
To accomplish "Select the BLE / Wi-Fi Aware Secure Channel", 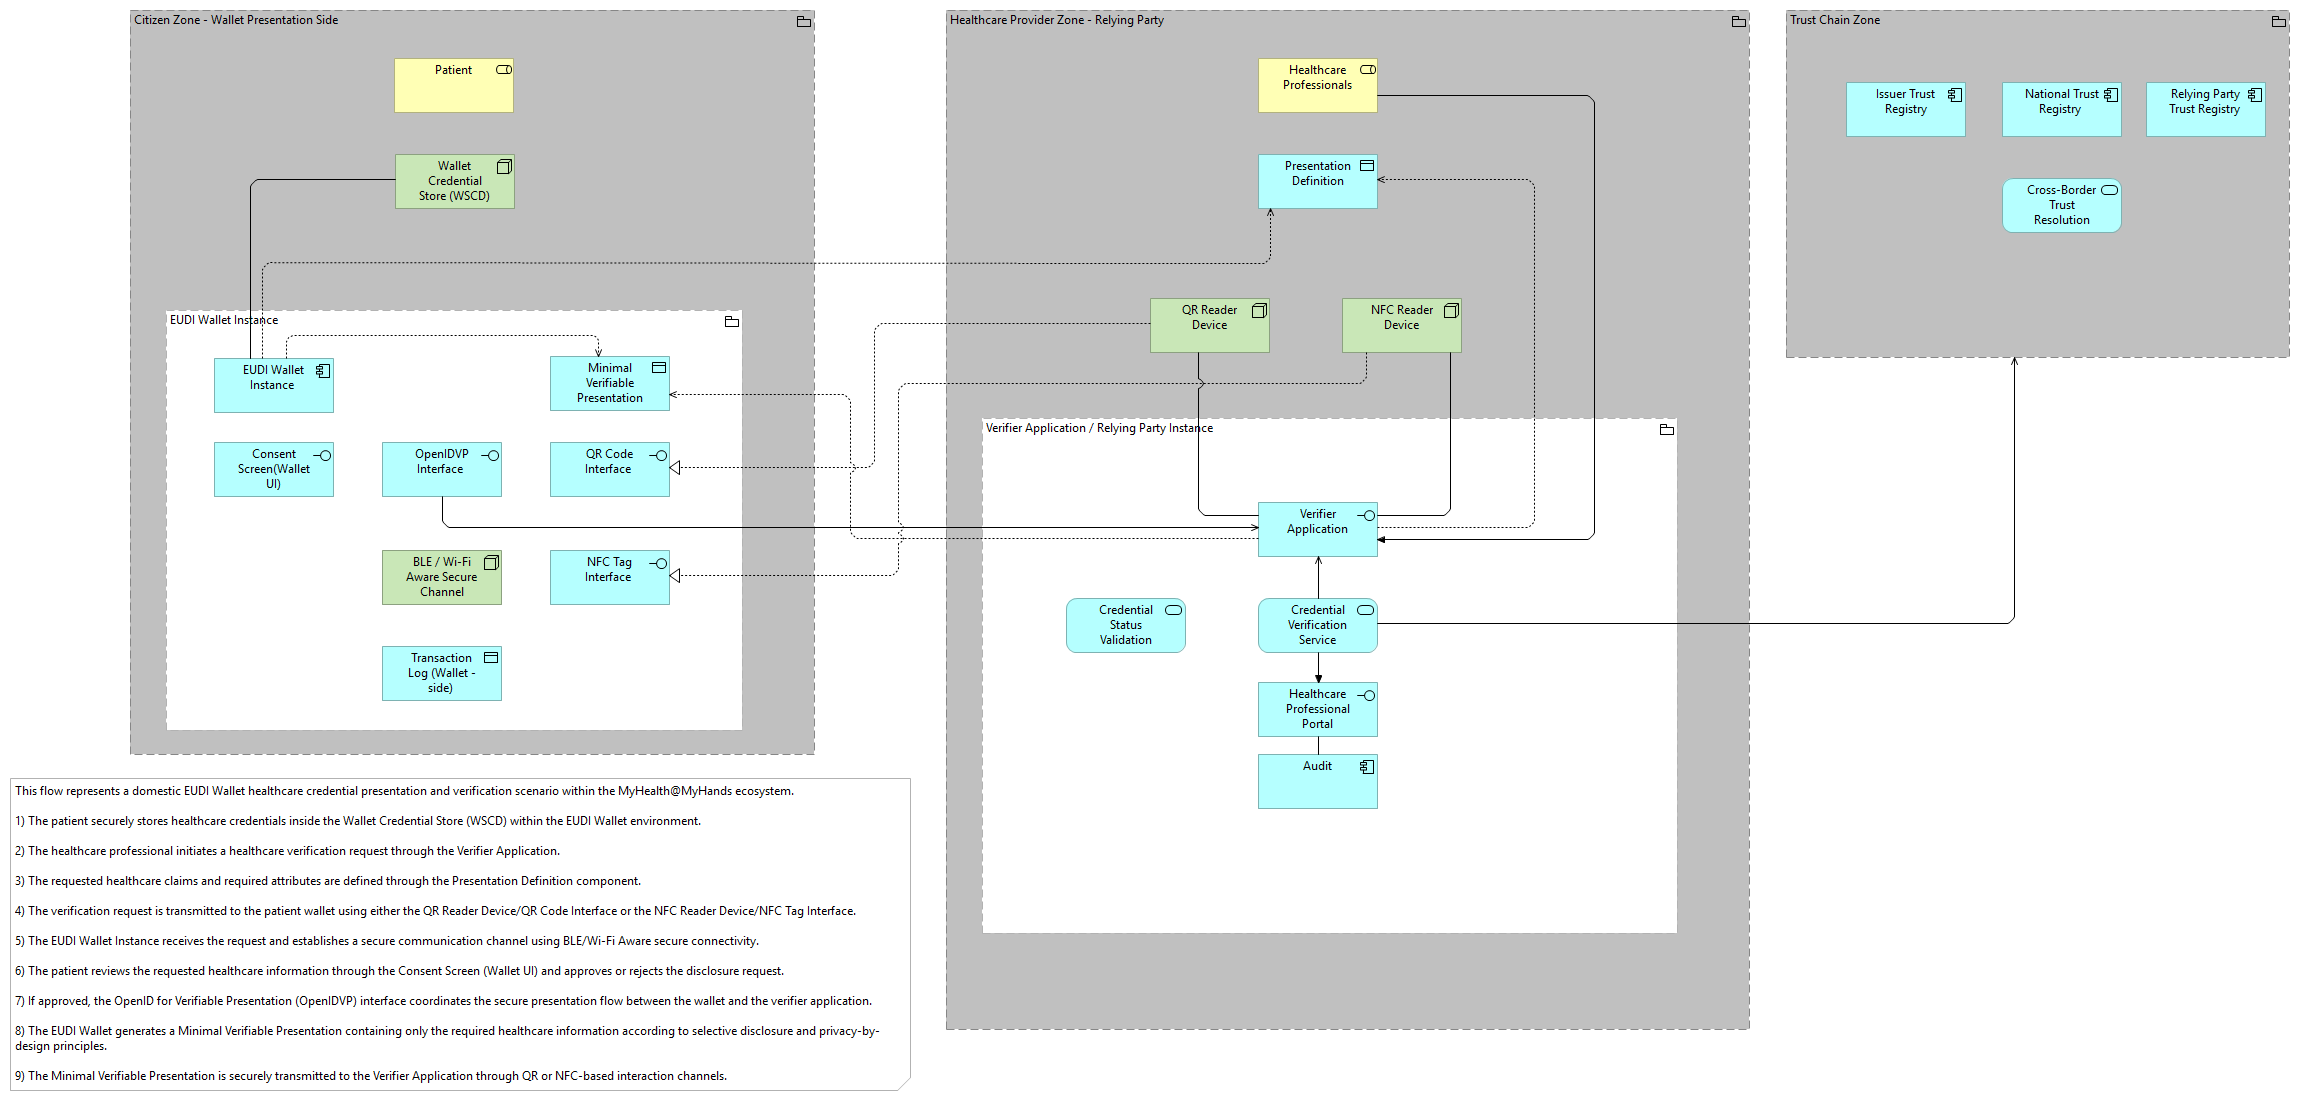I will 441,577.
